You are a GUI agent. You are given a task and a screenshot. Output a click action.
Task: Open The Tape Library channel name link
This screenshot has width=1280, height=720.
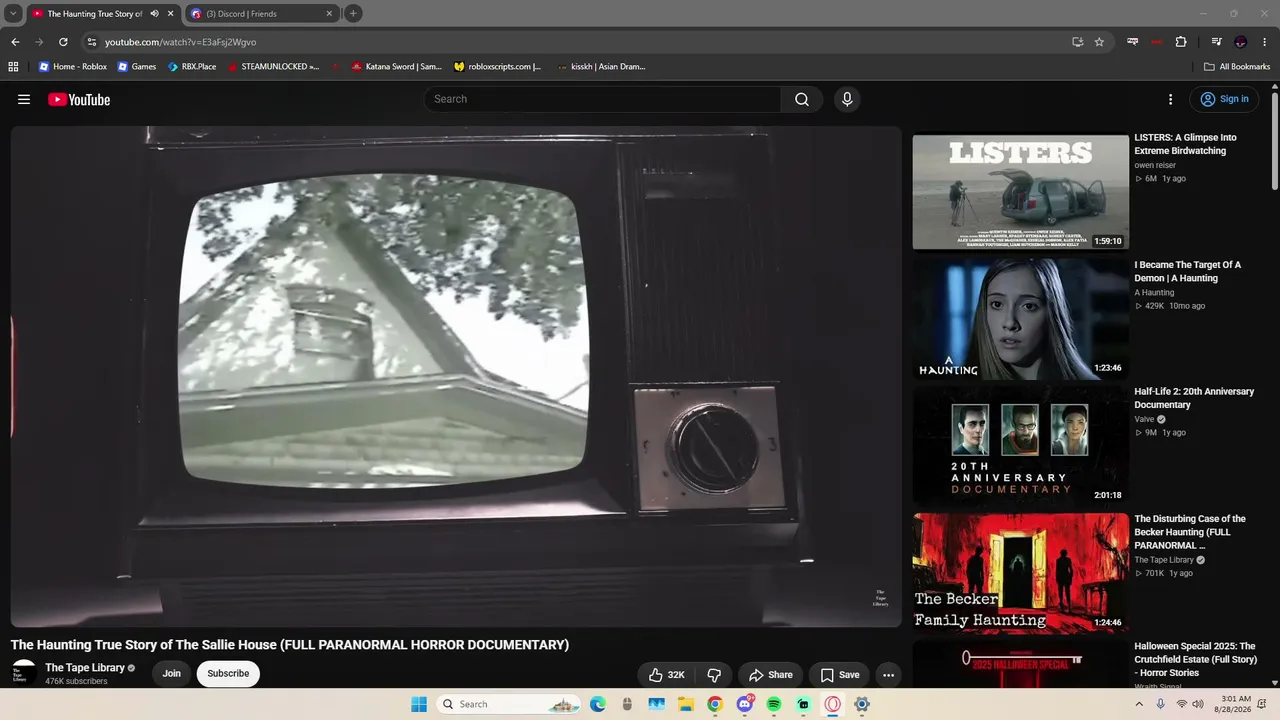pyautogui.click(x=85, y=668)
